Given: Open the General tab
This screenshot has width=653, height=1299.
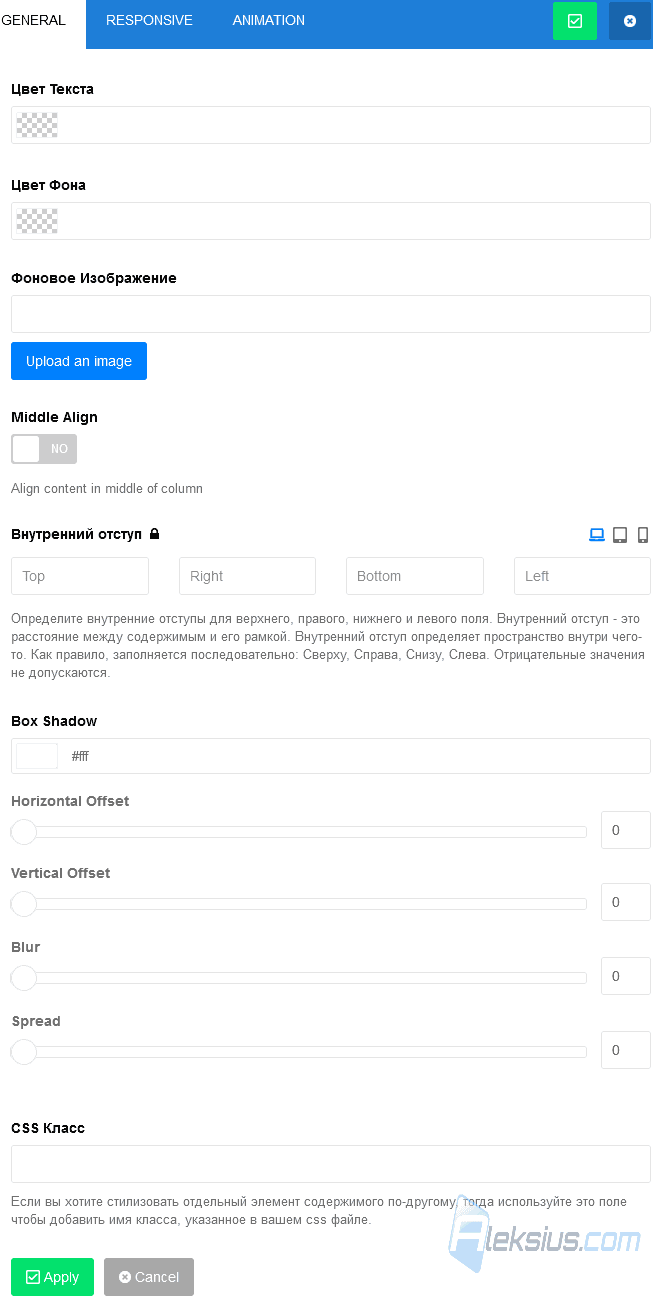Looking at the screenshot, I should click(34, 21).
